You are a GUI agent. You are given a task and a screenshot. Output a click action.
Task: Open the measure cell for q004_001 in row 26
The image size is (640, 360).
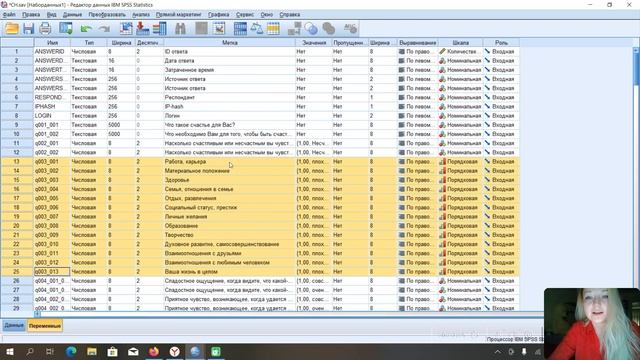coord(460,281)
